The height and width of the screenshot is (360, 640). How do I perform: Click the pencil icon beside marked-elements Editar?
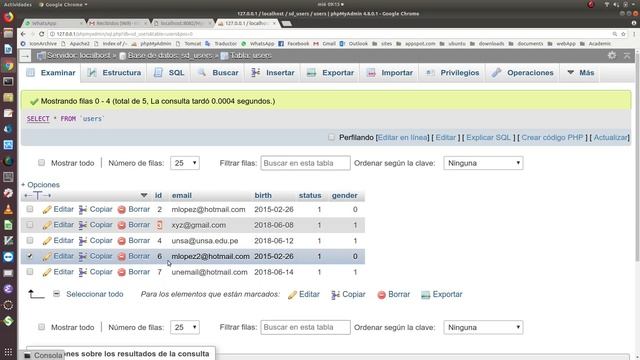pos(292,295)
